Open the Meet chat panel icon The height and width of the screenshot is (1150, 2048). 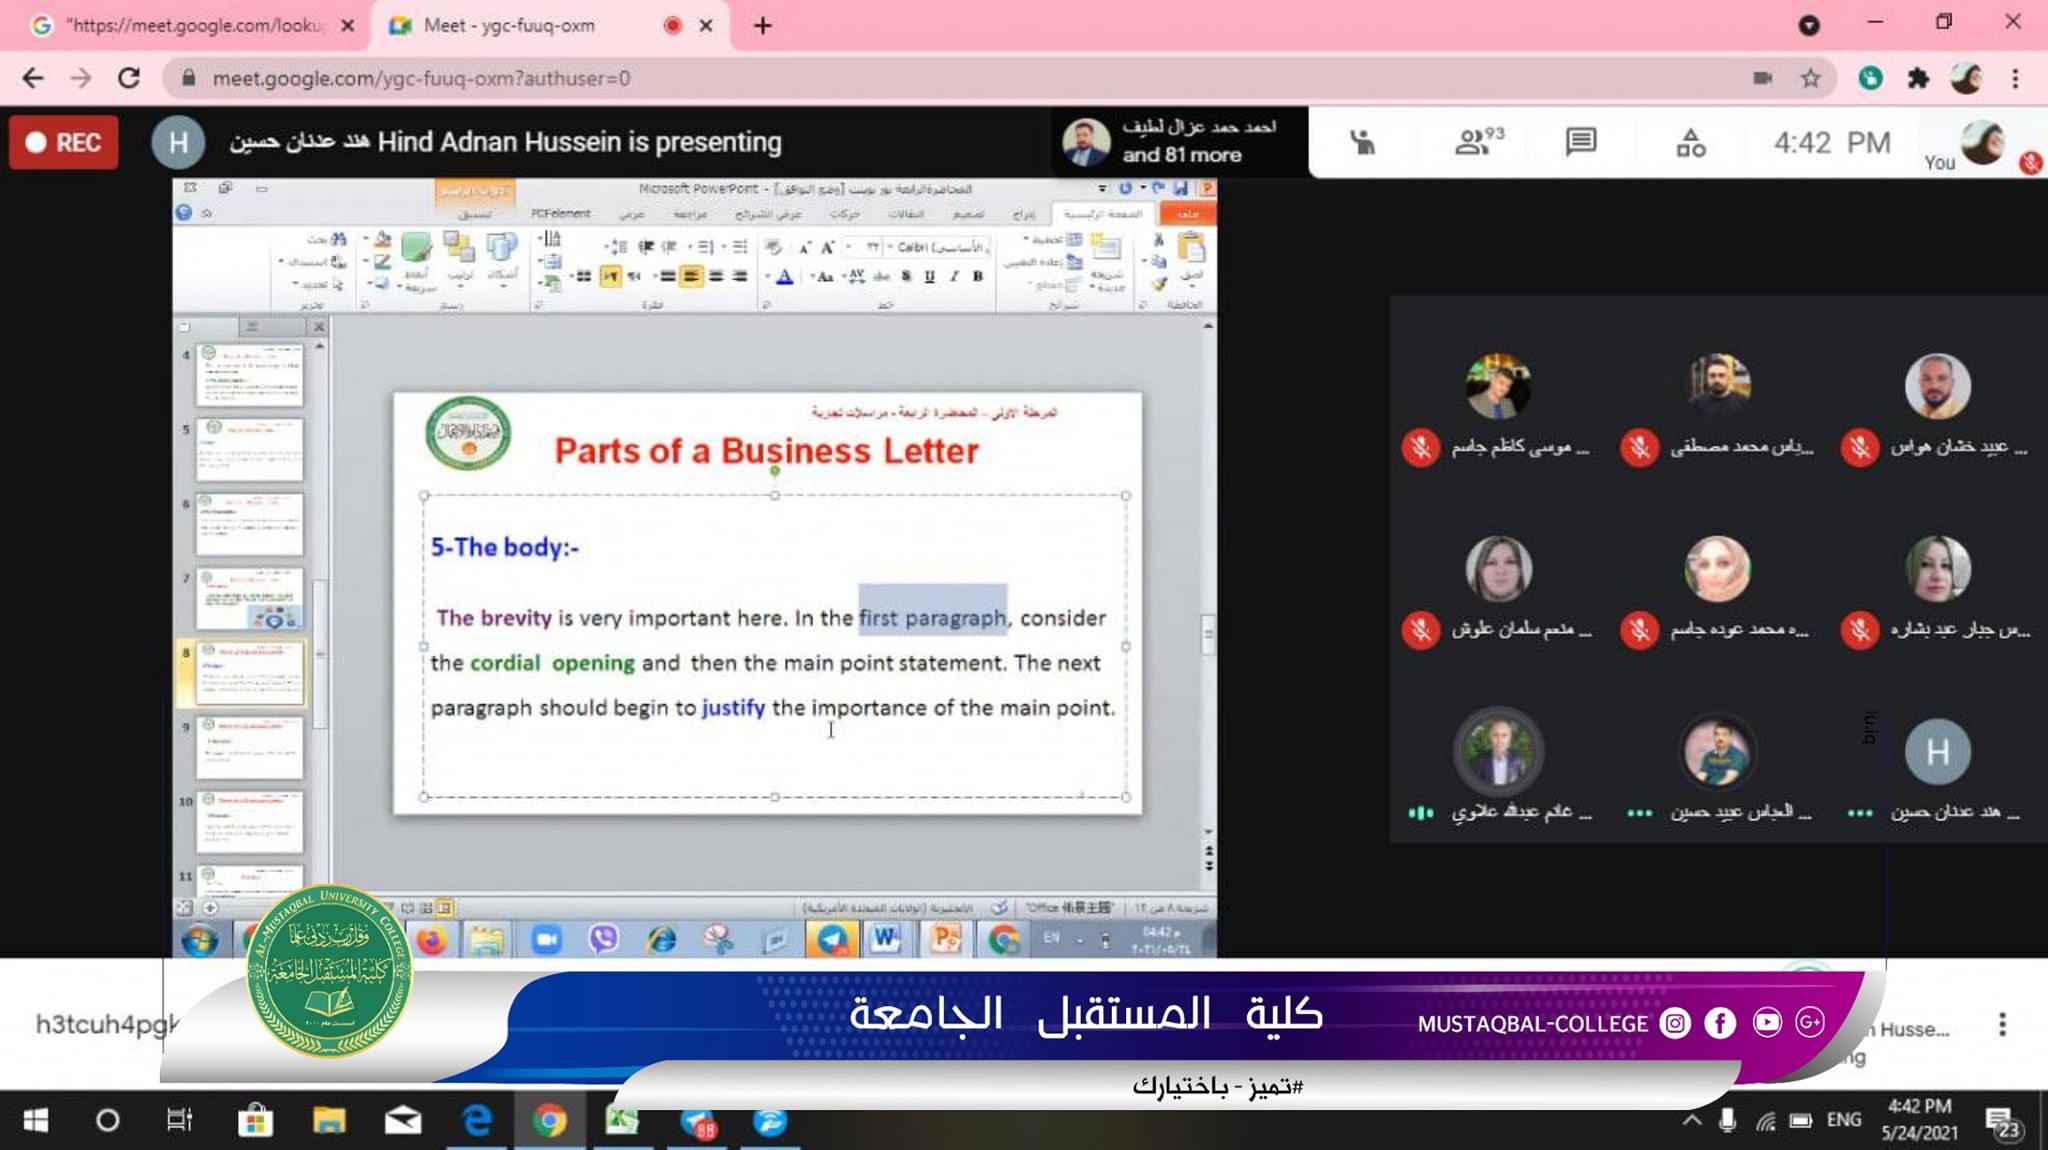coord(1580,142)
